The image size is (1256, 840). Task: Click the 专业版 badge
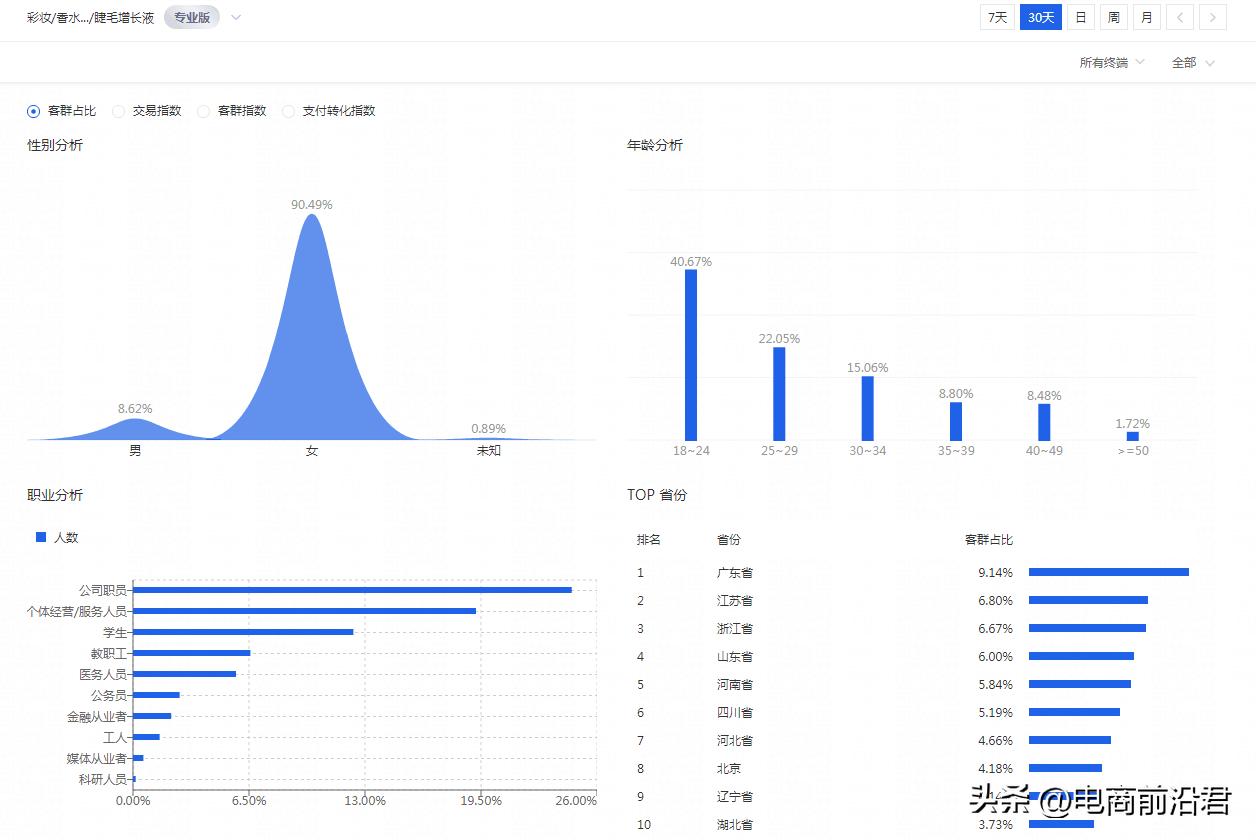click(x=192, y=17)
